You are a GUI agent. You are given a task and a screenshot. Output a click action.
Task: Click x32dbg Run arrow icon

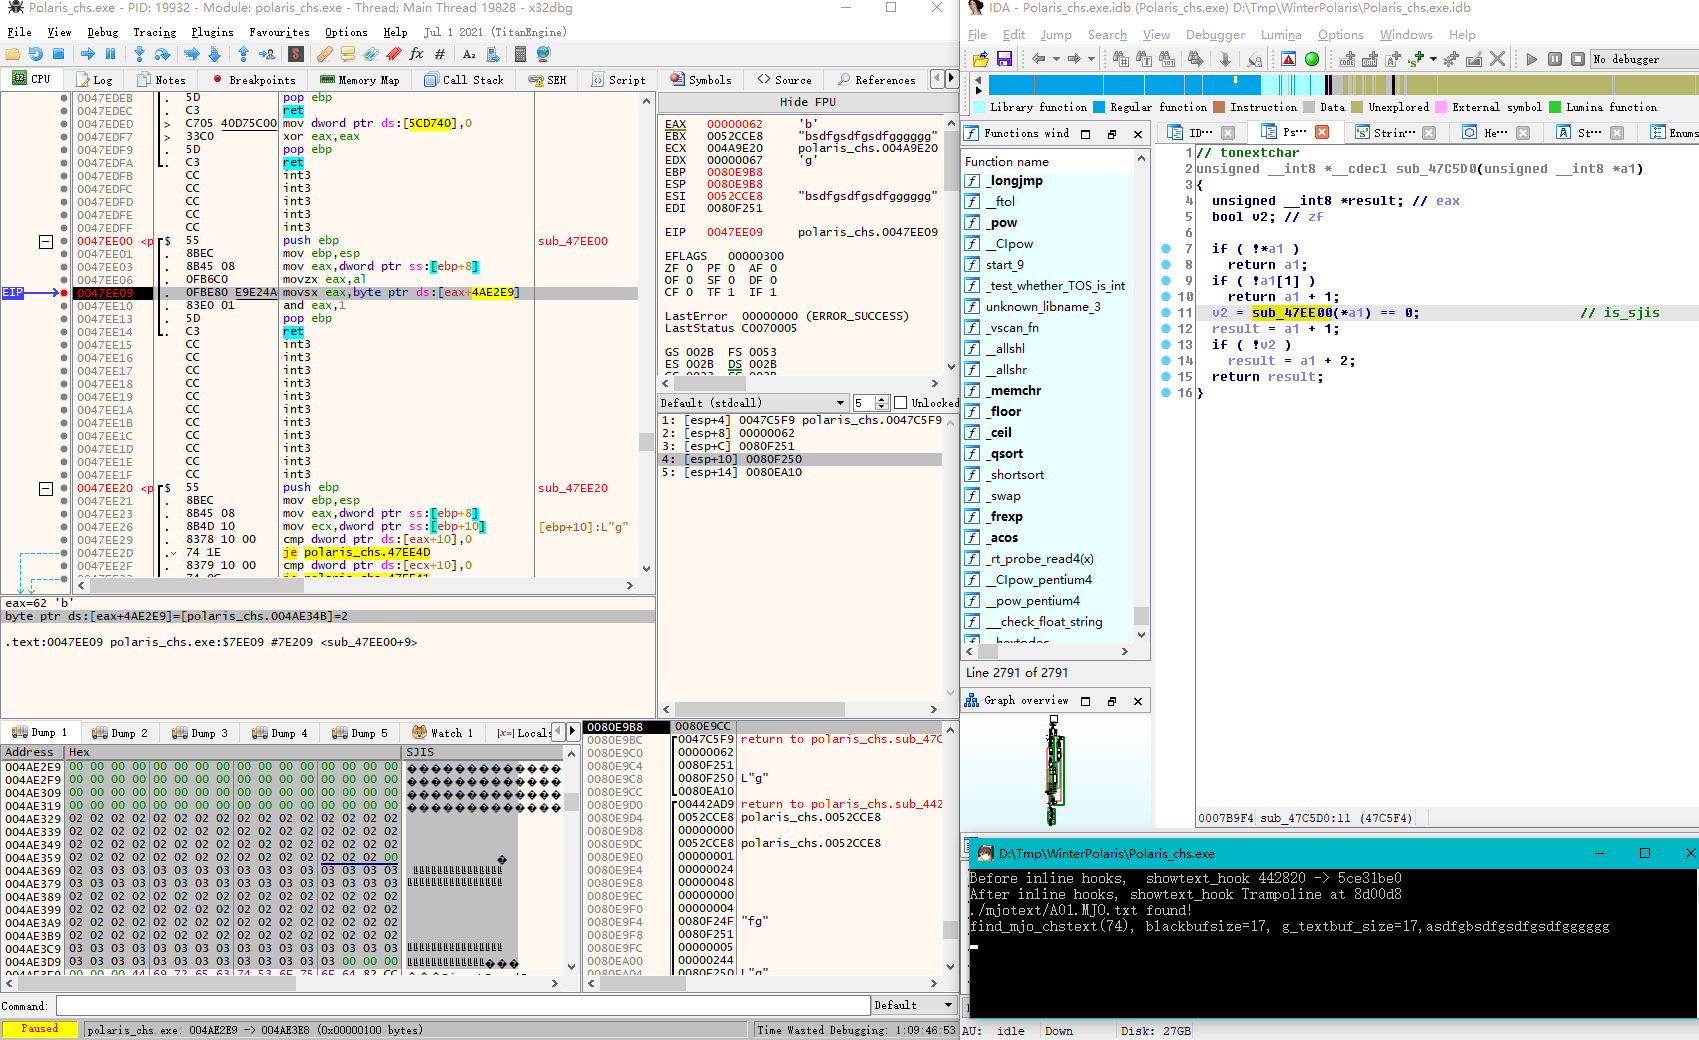tap(88, 54)
